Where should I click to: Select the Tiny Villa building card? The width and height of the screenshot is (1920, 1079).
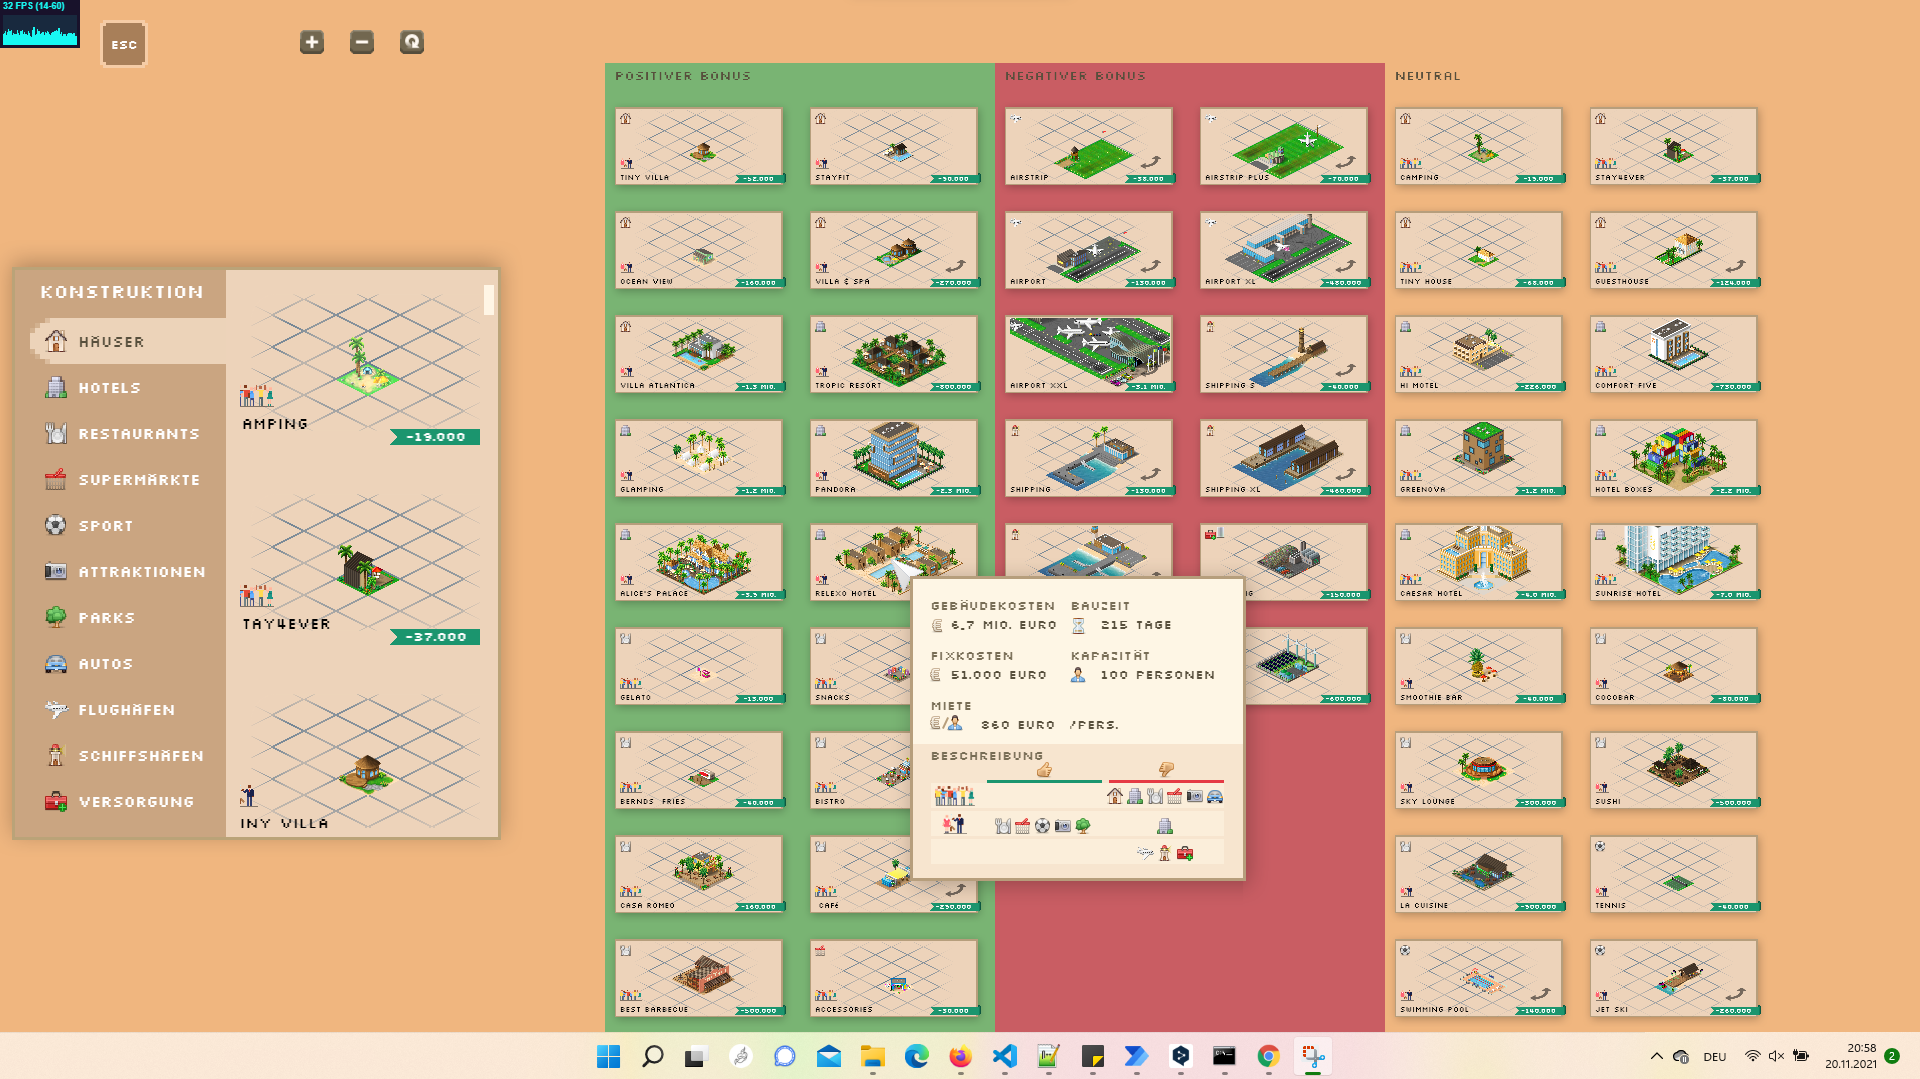pyautogui.click(x=699, y=146)
